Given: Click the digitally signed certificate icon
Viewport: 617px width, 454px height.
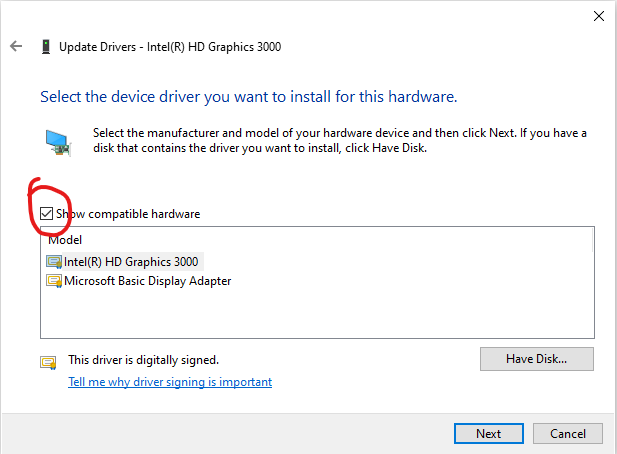Looking at the screenshot, I should (x=48, y=362).
